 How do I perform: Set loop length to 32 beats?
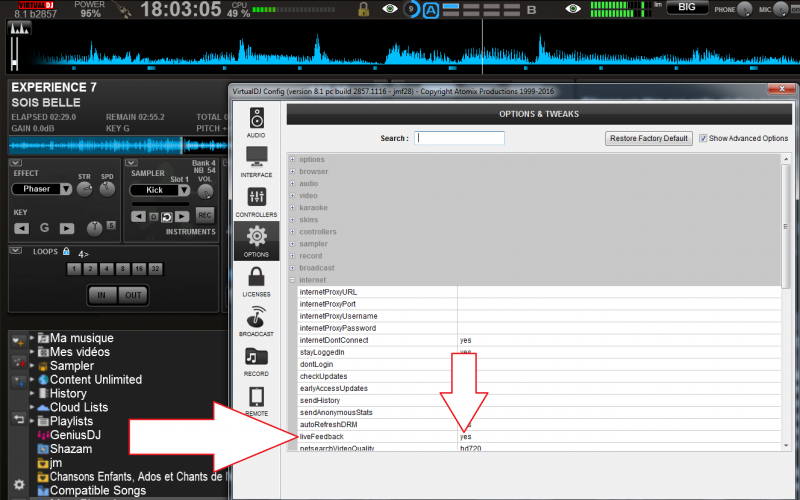pos(155,269)
